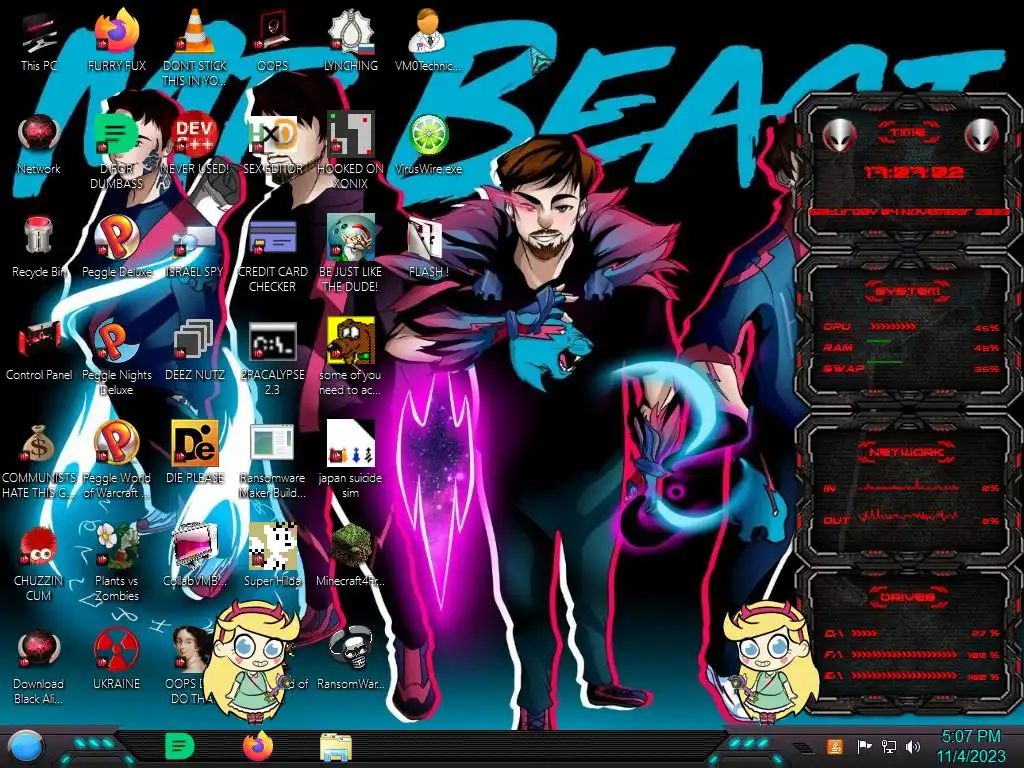Viewport: 1024px width, 768px height.
Task: Open the DIE PLEASE desktop shortcut
Action: coord(195,453)
